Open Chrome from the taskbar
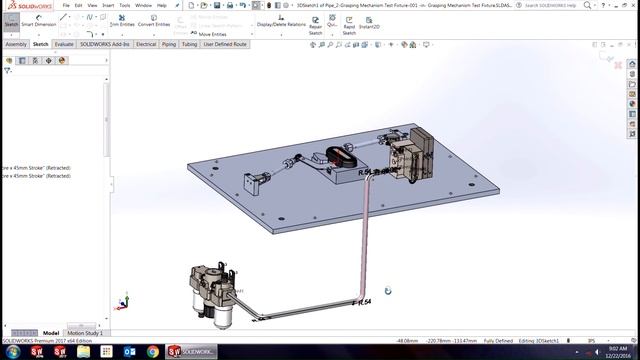 click(x=153, y=351)
